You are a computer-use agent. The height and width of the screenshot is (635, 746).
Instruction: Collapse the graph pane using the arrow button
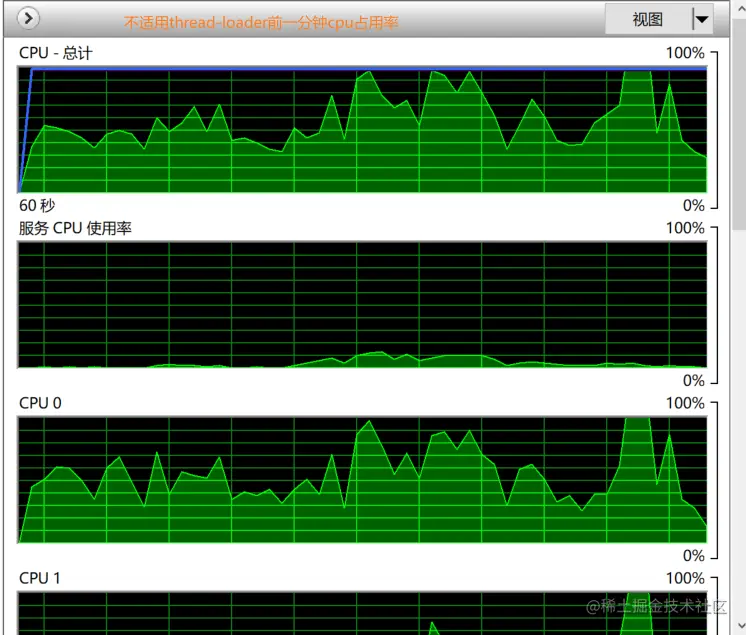tap(28, 19)
